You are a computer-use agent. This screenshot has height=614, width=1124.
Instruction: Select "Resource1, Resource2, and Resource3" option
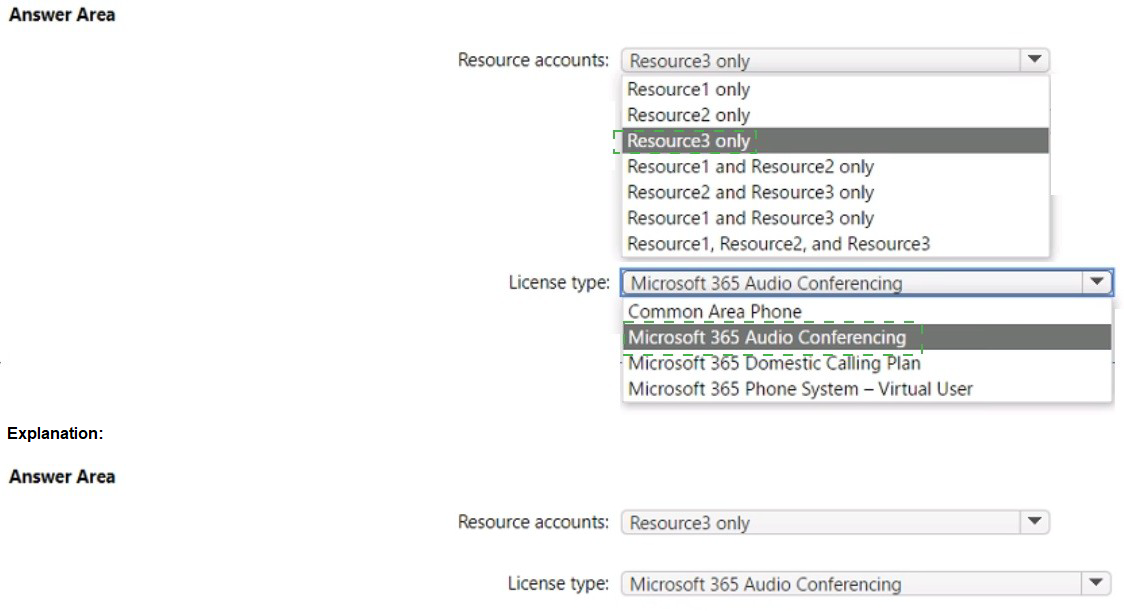[x=778, y=243]
